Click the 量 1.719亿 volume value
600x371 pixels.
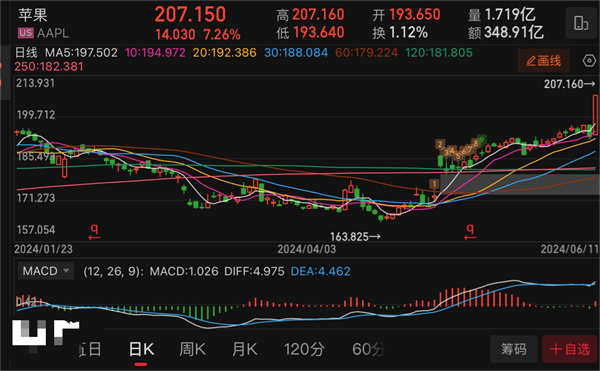tap(502, 15)
